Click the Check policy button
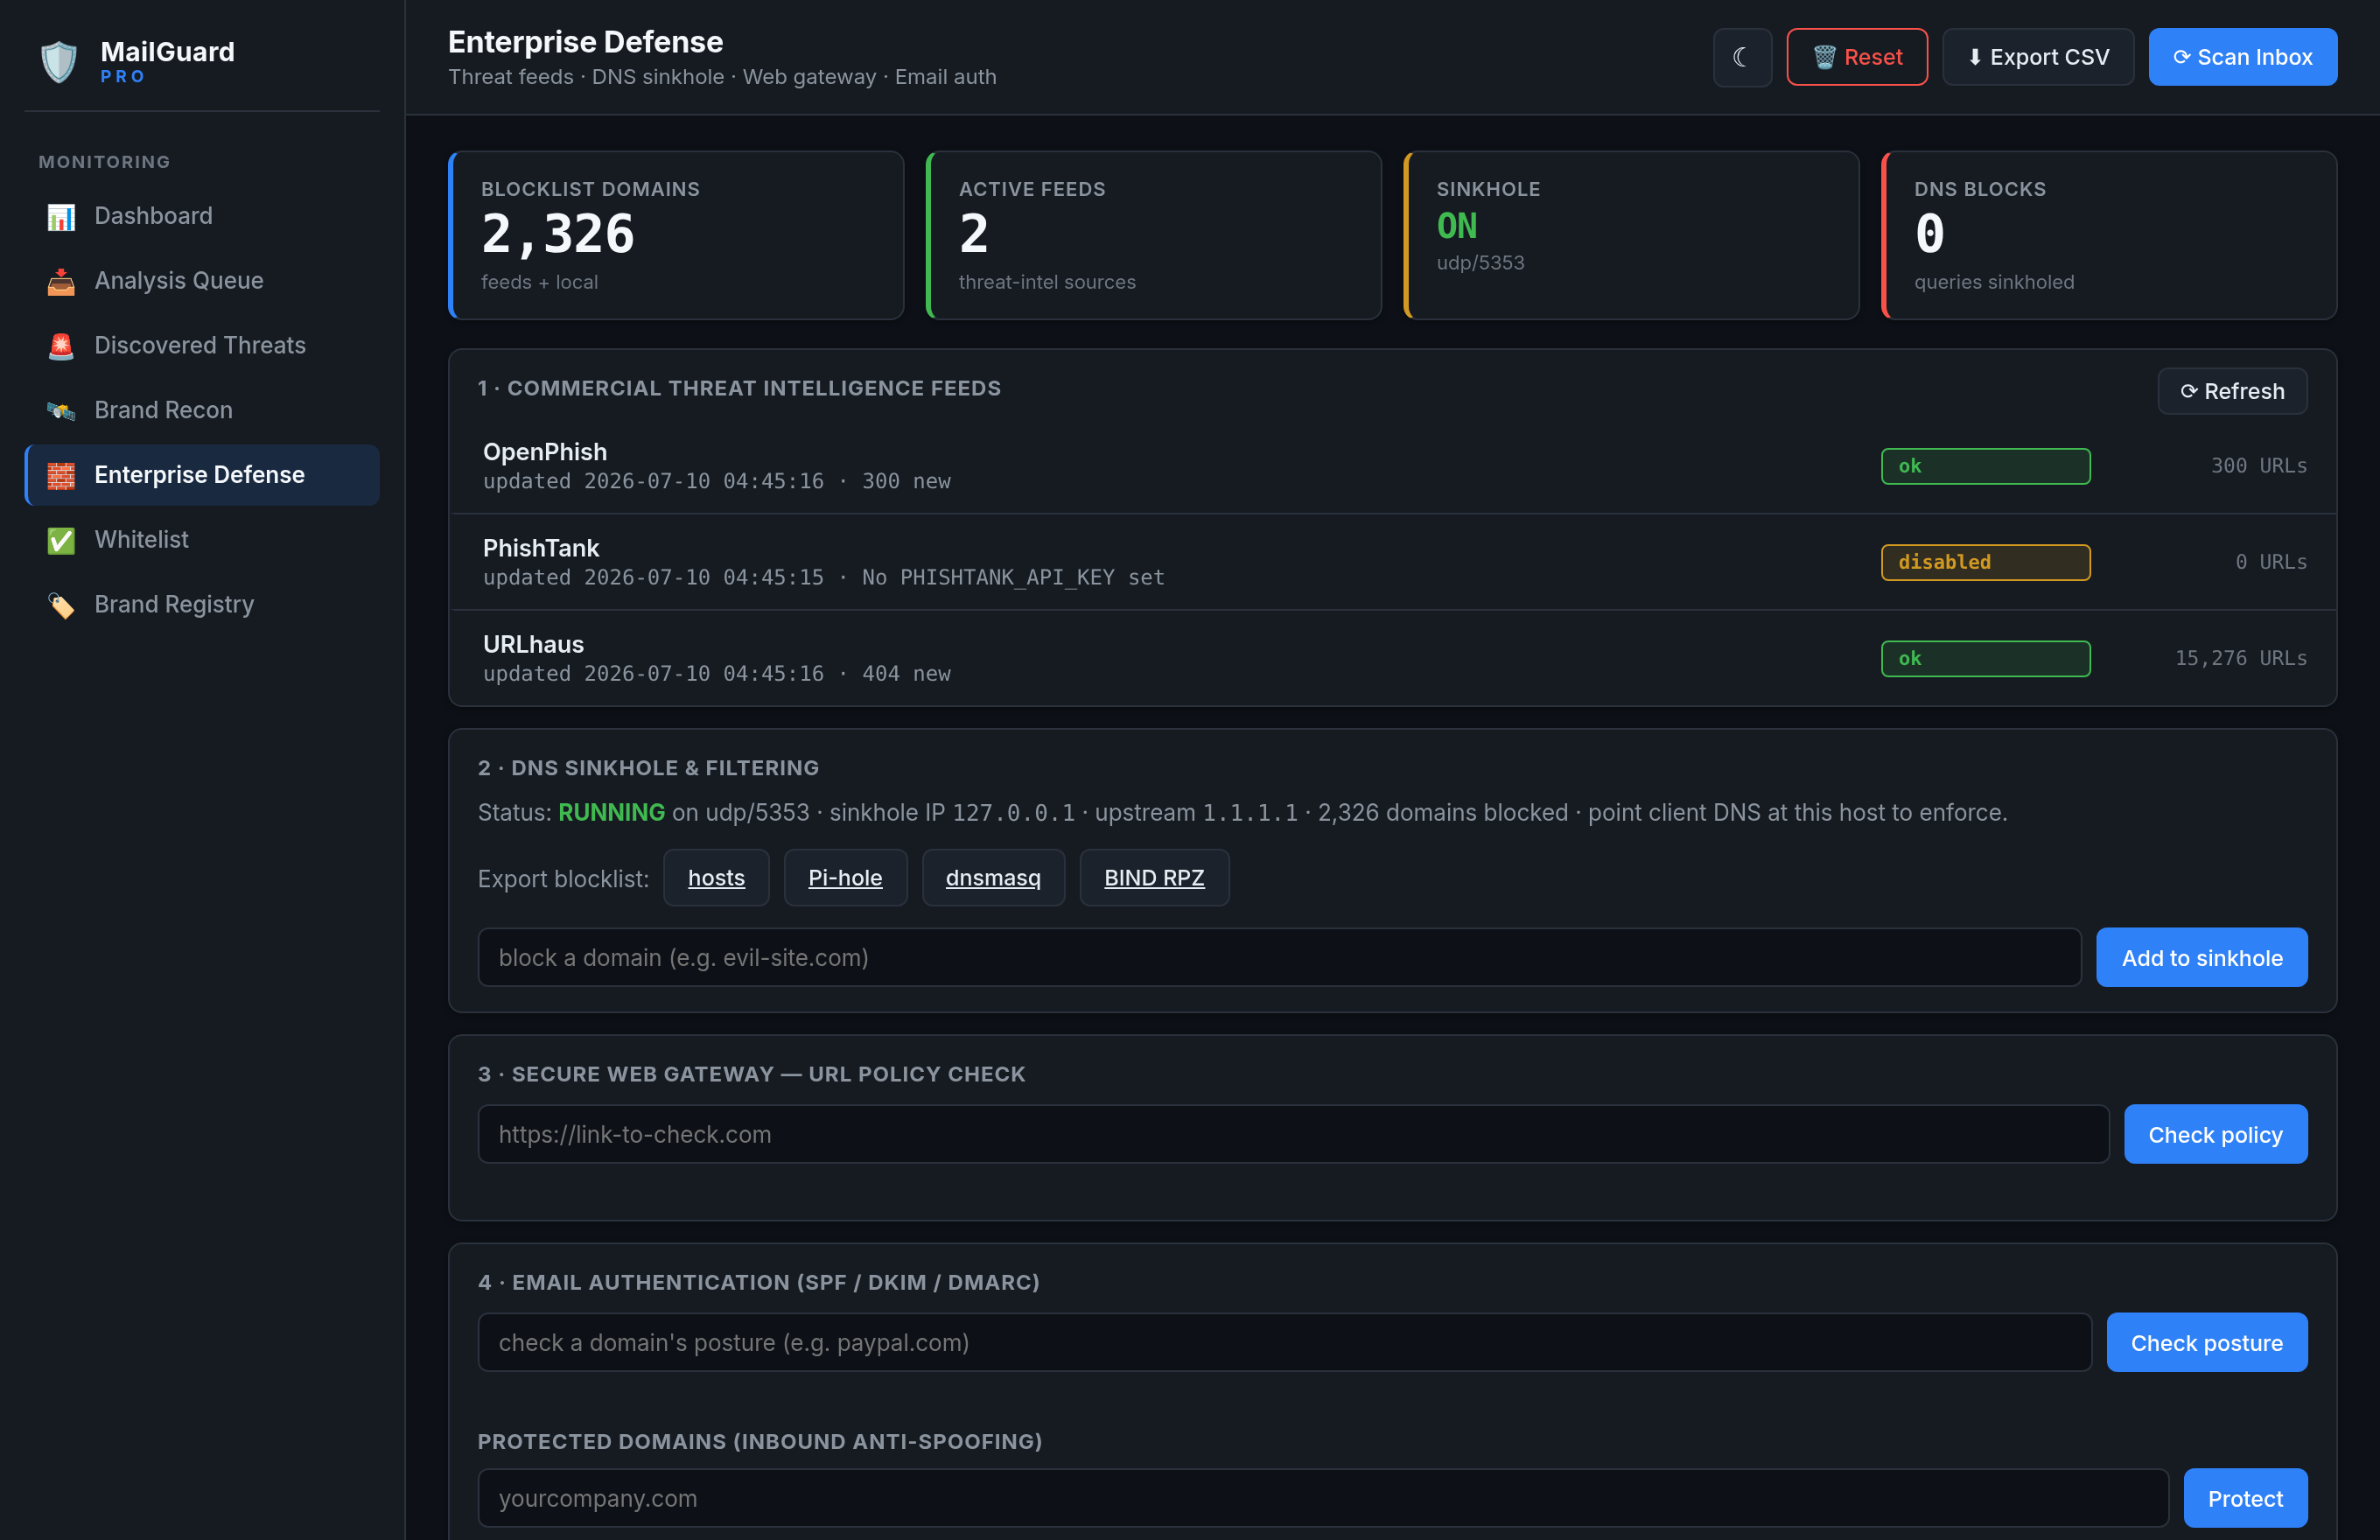The height and width of the screenshot is (1540, 2380). pos(2216,1135)
